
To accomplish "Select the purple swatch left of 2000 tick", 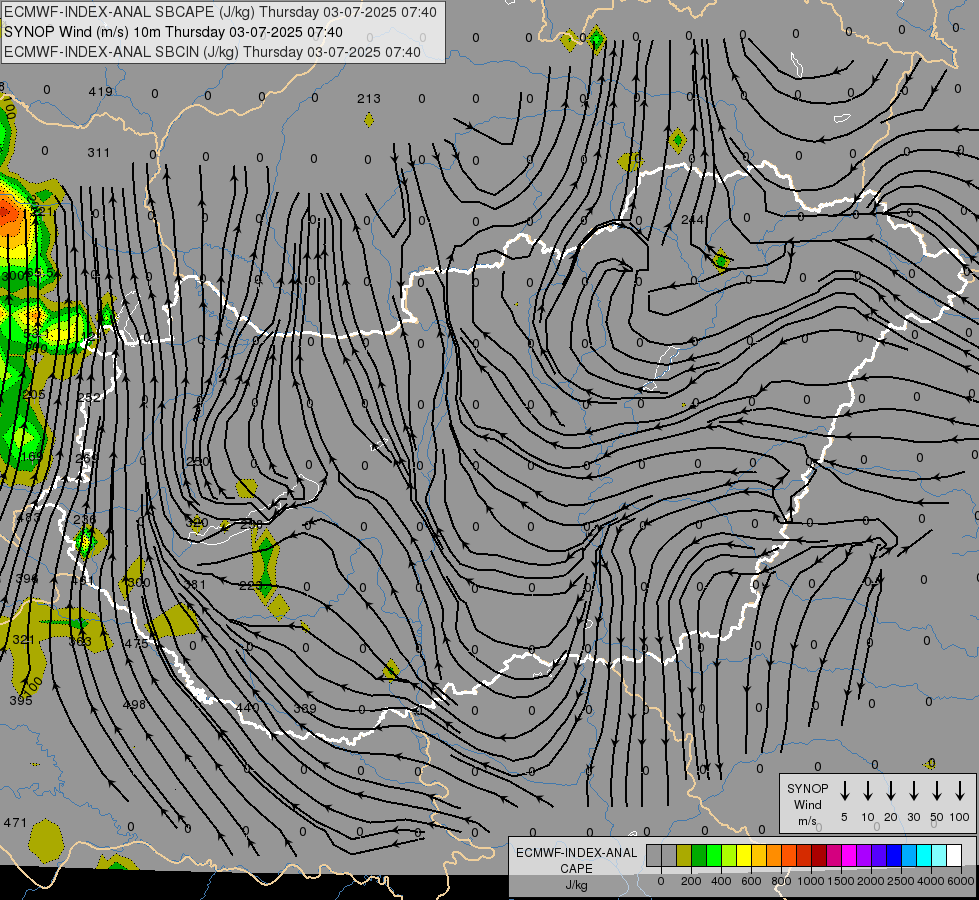I will pyautogui.click(x=865, y=856).
